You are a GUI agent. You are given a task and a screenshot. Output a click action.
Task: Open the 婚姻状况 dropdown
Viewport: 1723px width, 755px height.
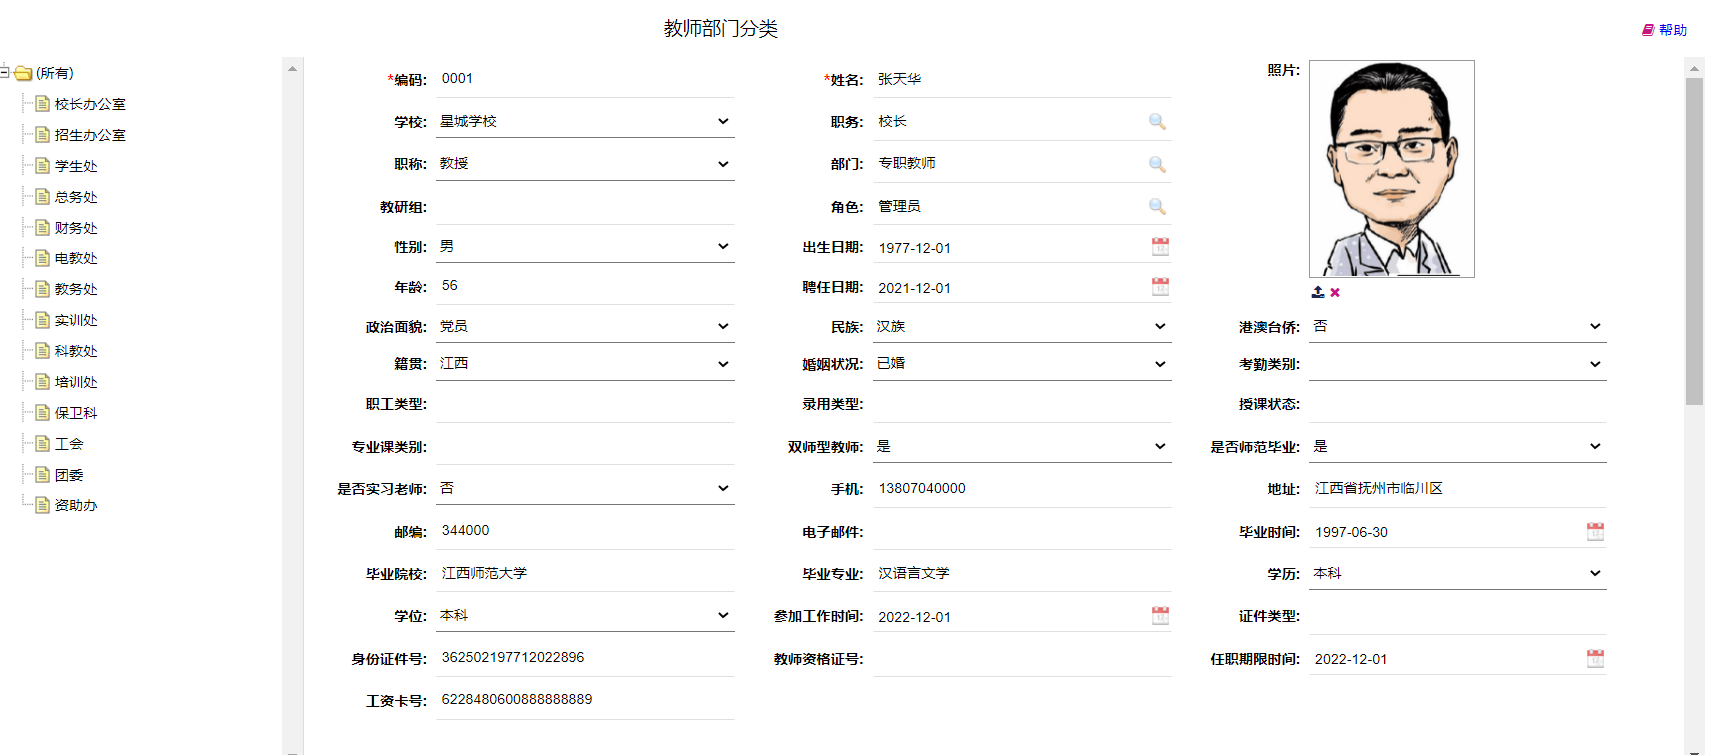click(x=1022, y=364)
